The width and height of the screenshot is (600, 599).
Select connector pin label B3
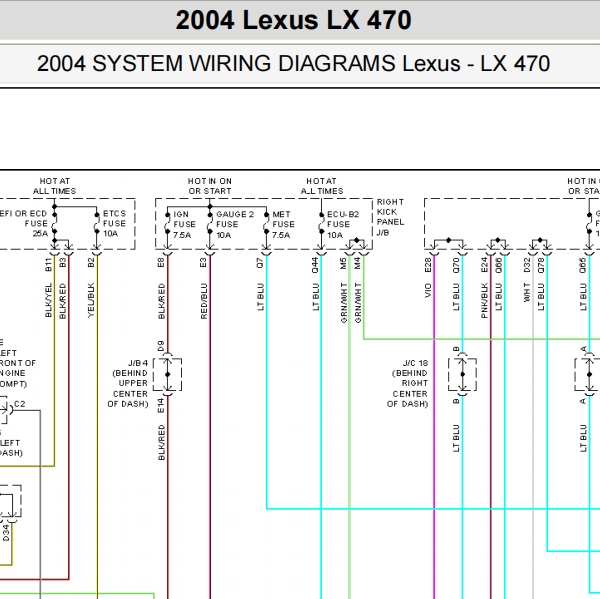point(63,263)
